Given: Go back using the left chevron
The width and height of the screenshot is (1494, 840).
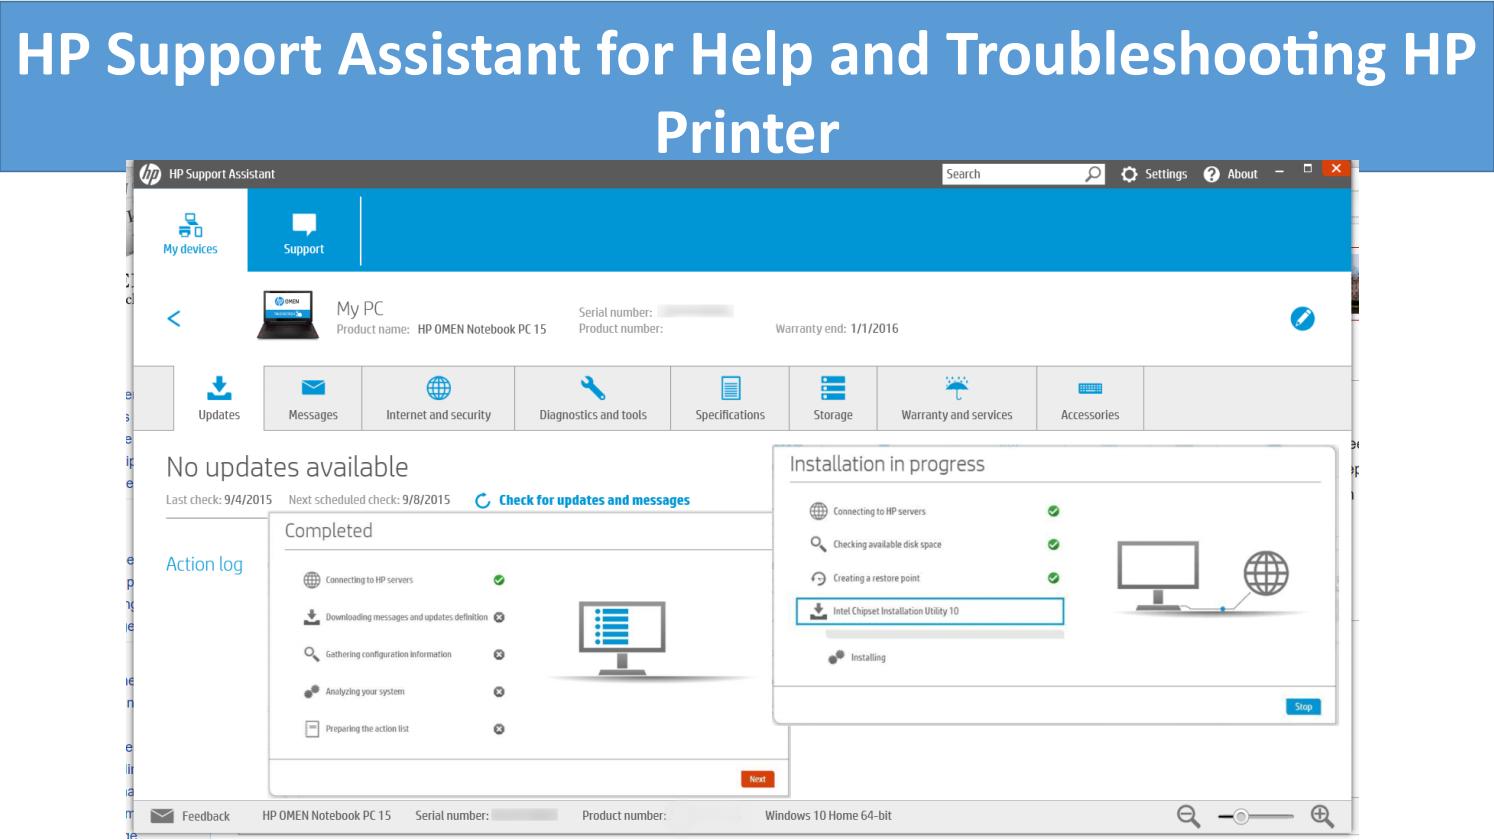Looking at the screenshot, I should pyautogui.click(x=174, y=318).
